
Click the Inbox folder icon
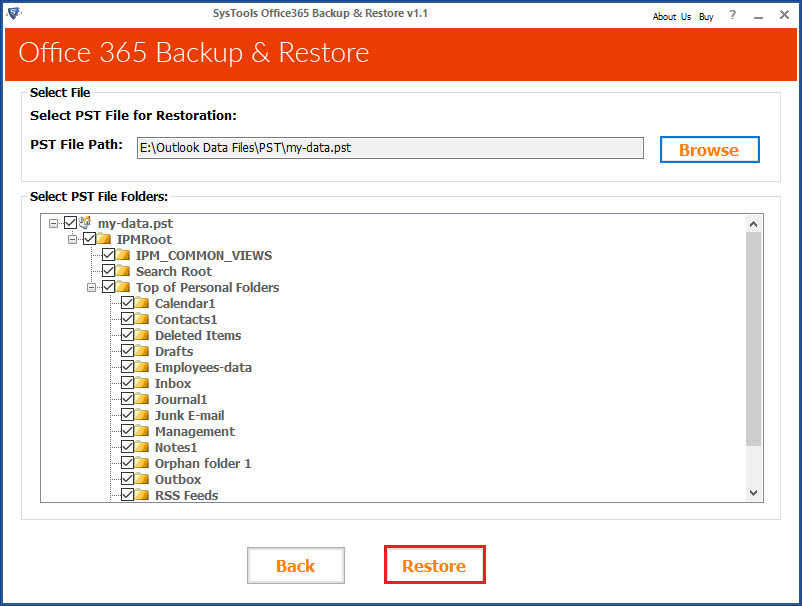pyautogui.click(x=143, y=383)
